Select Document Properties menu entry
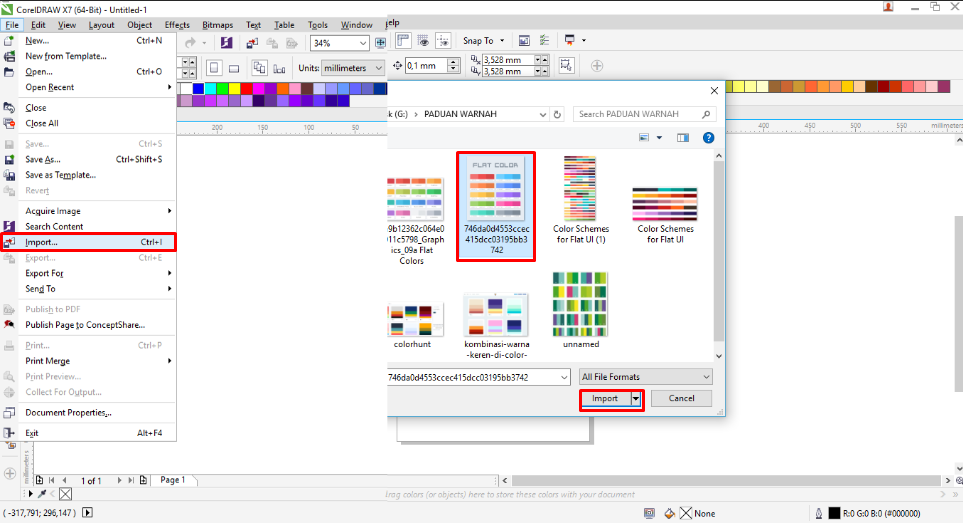The image size is (963, 523). pyautogui.click(x=88, y=413)
